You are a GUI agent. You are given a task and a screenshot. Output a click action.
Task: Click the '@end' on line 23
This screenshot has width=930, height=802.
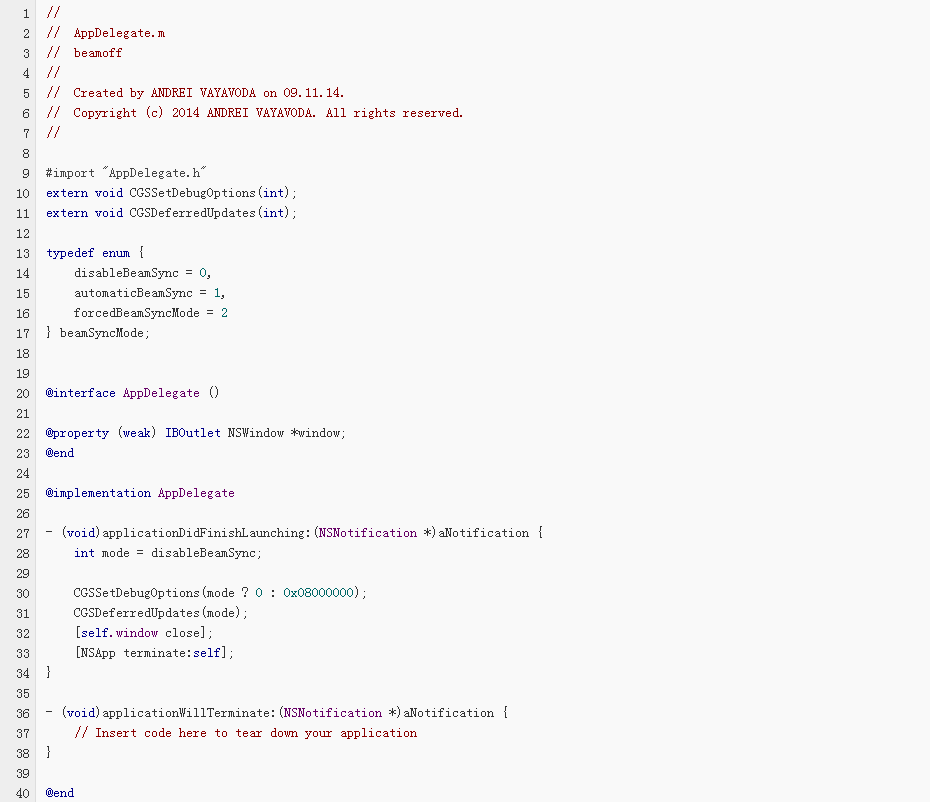click(x=60, y=453)
